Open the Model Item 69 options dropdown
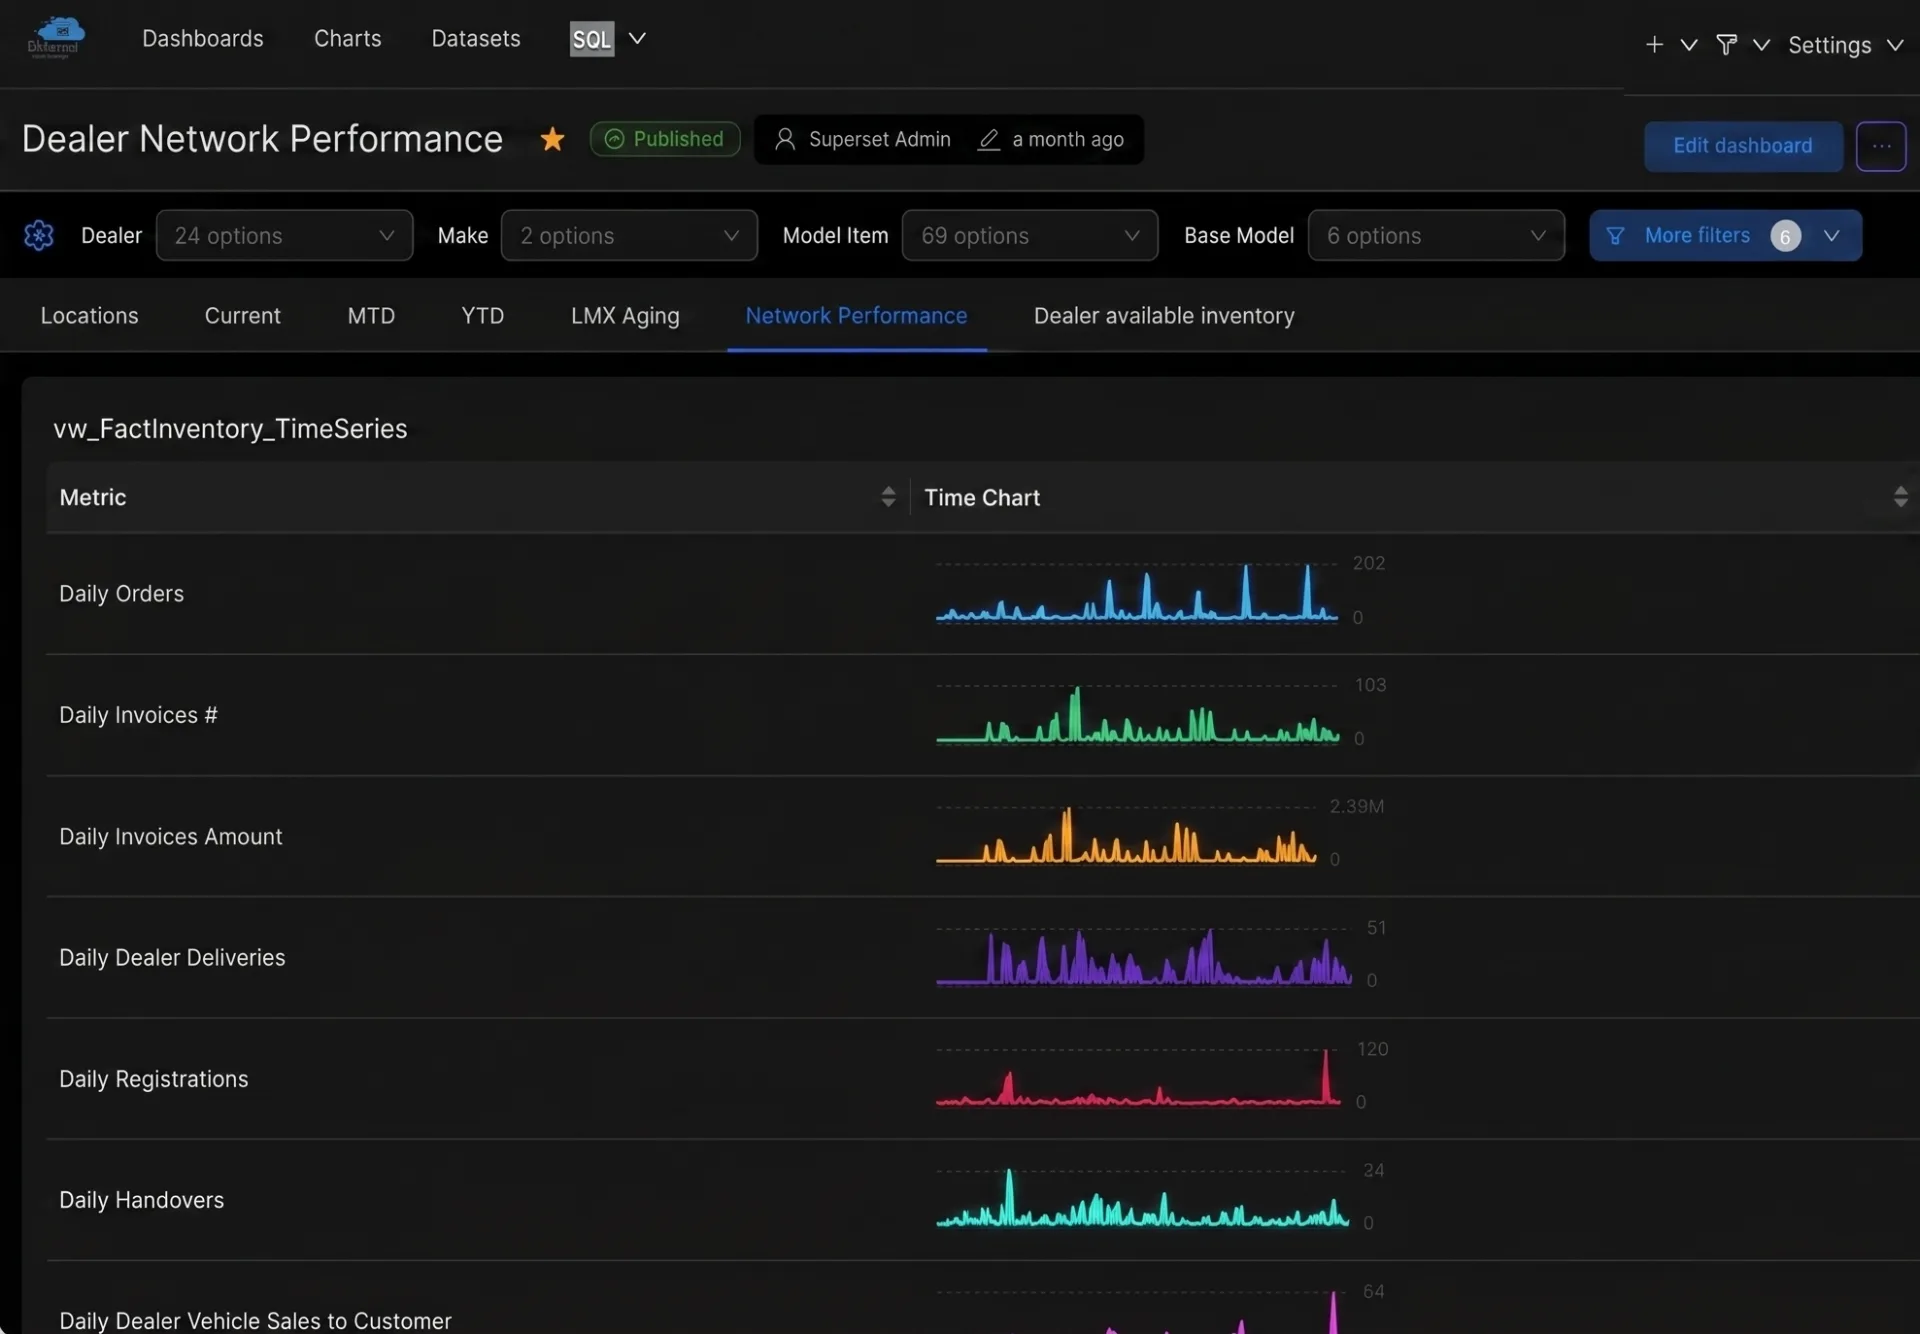 1030,235
